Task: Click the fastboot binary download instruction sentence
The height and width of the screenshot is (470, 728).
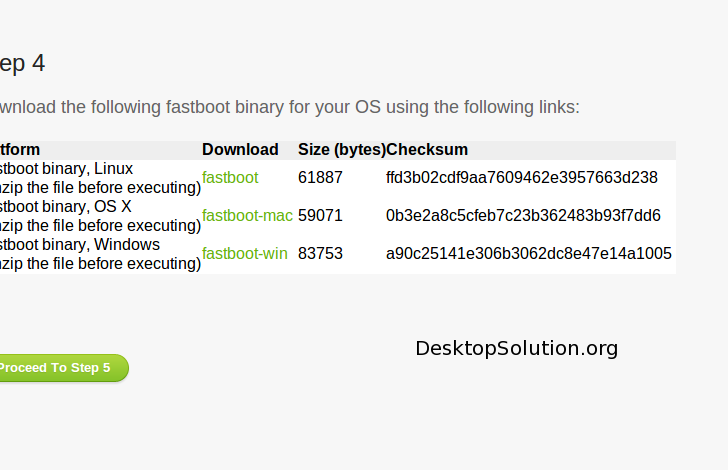Action: tap(288, 107)
